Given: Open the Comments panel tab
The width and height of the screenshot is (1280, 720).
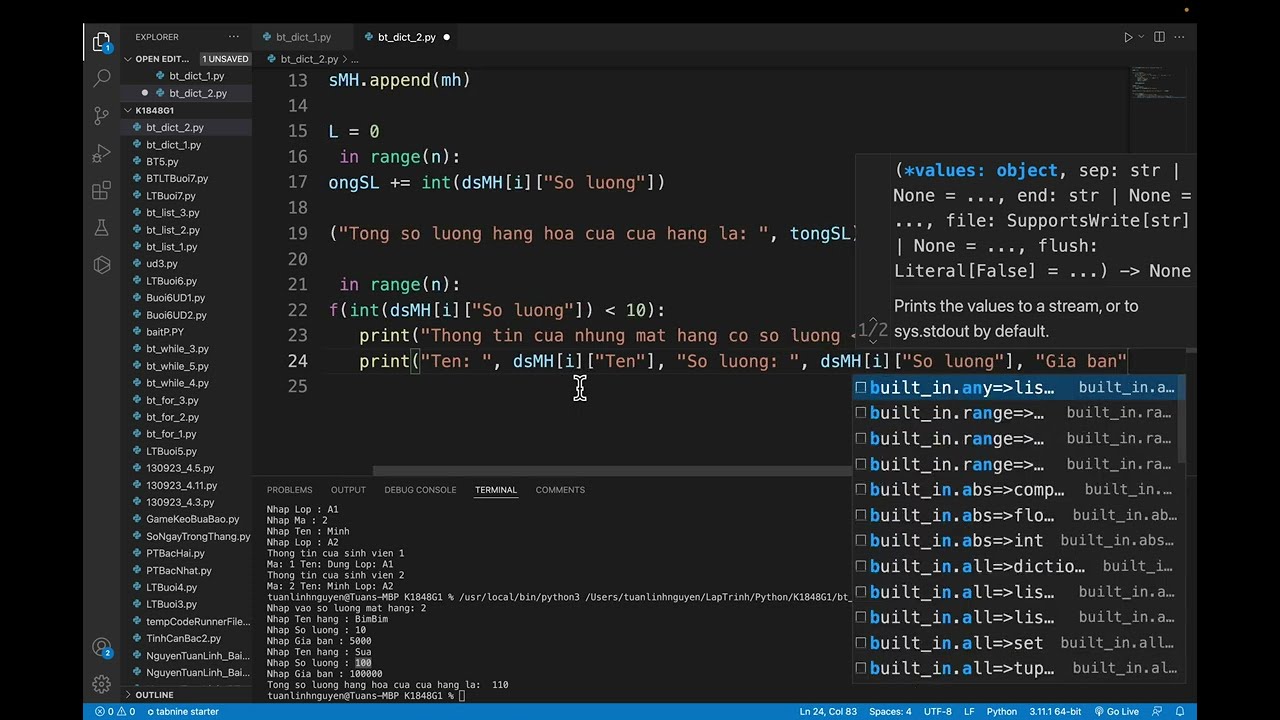Looking at the screenshot, I should 560,490.
